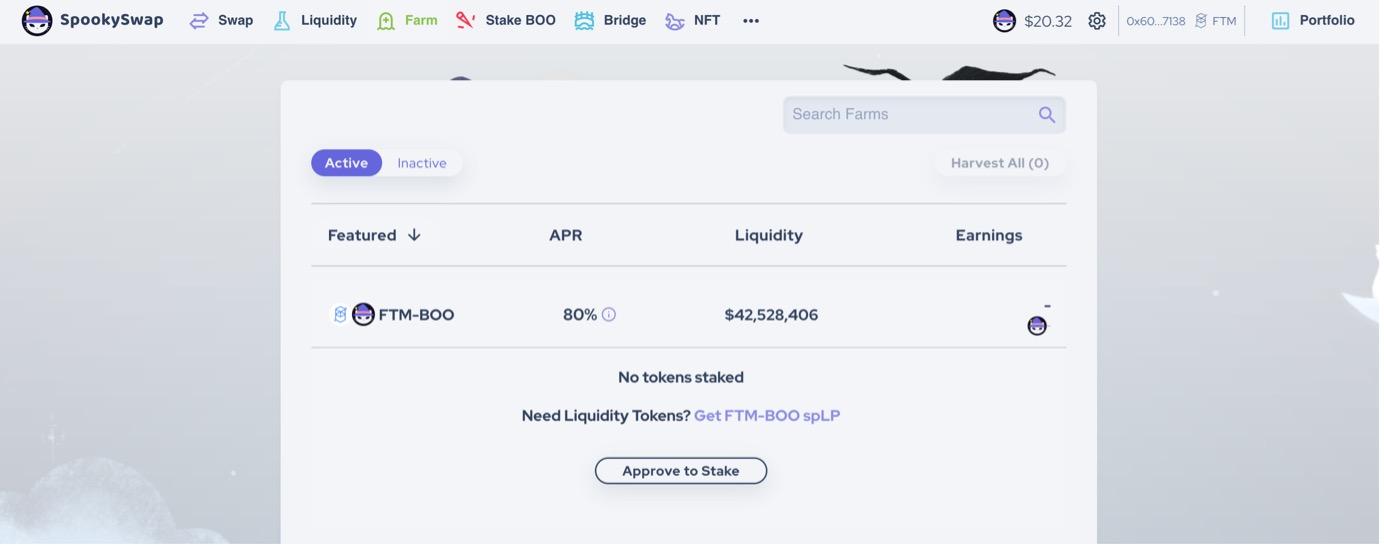Click the Portfolio chart icon
The width and height of the screenshot is (1384, 546).
point(1280,21)
